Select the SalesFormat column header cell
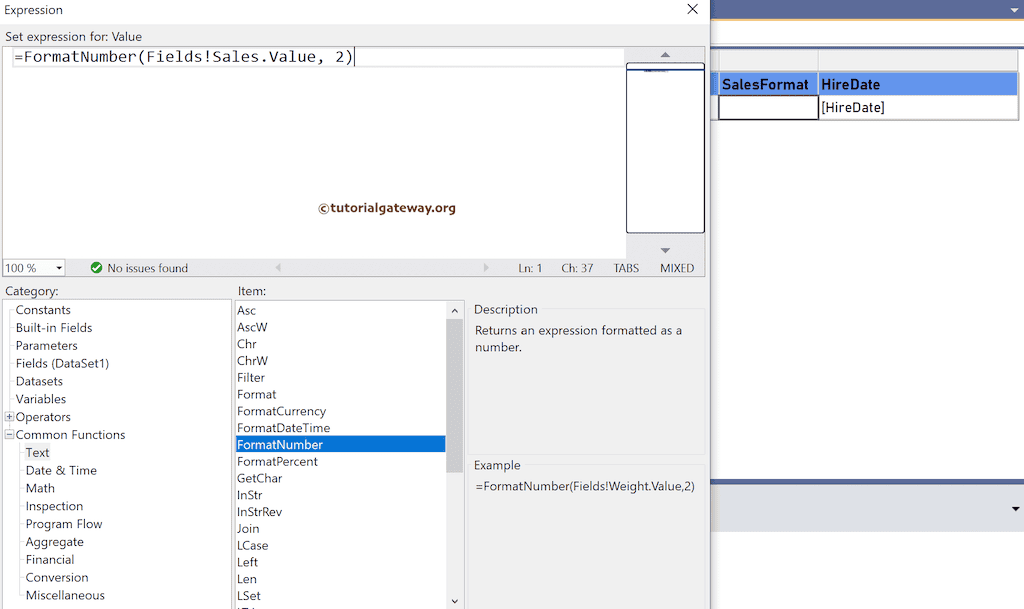 coord(766,84)
